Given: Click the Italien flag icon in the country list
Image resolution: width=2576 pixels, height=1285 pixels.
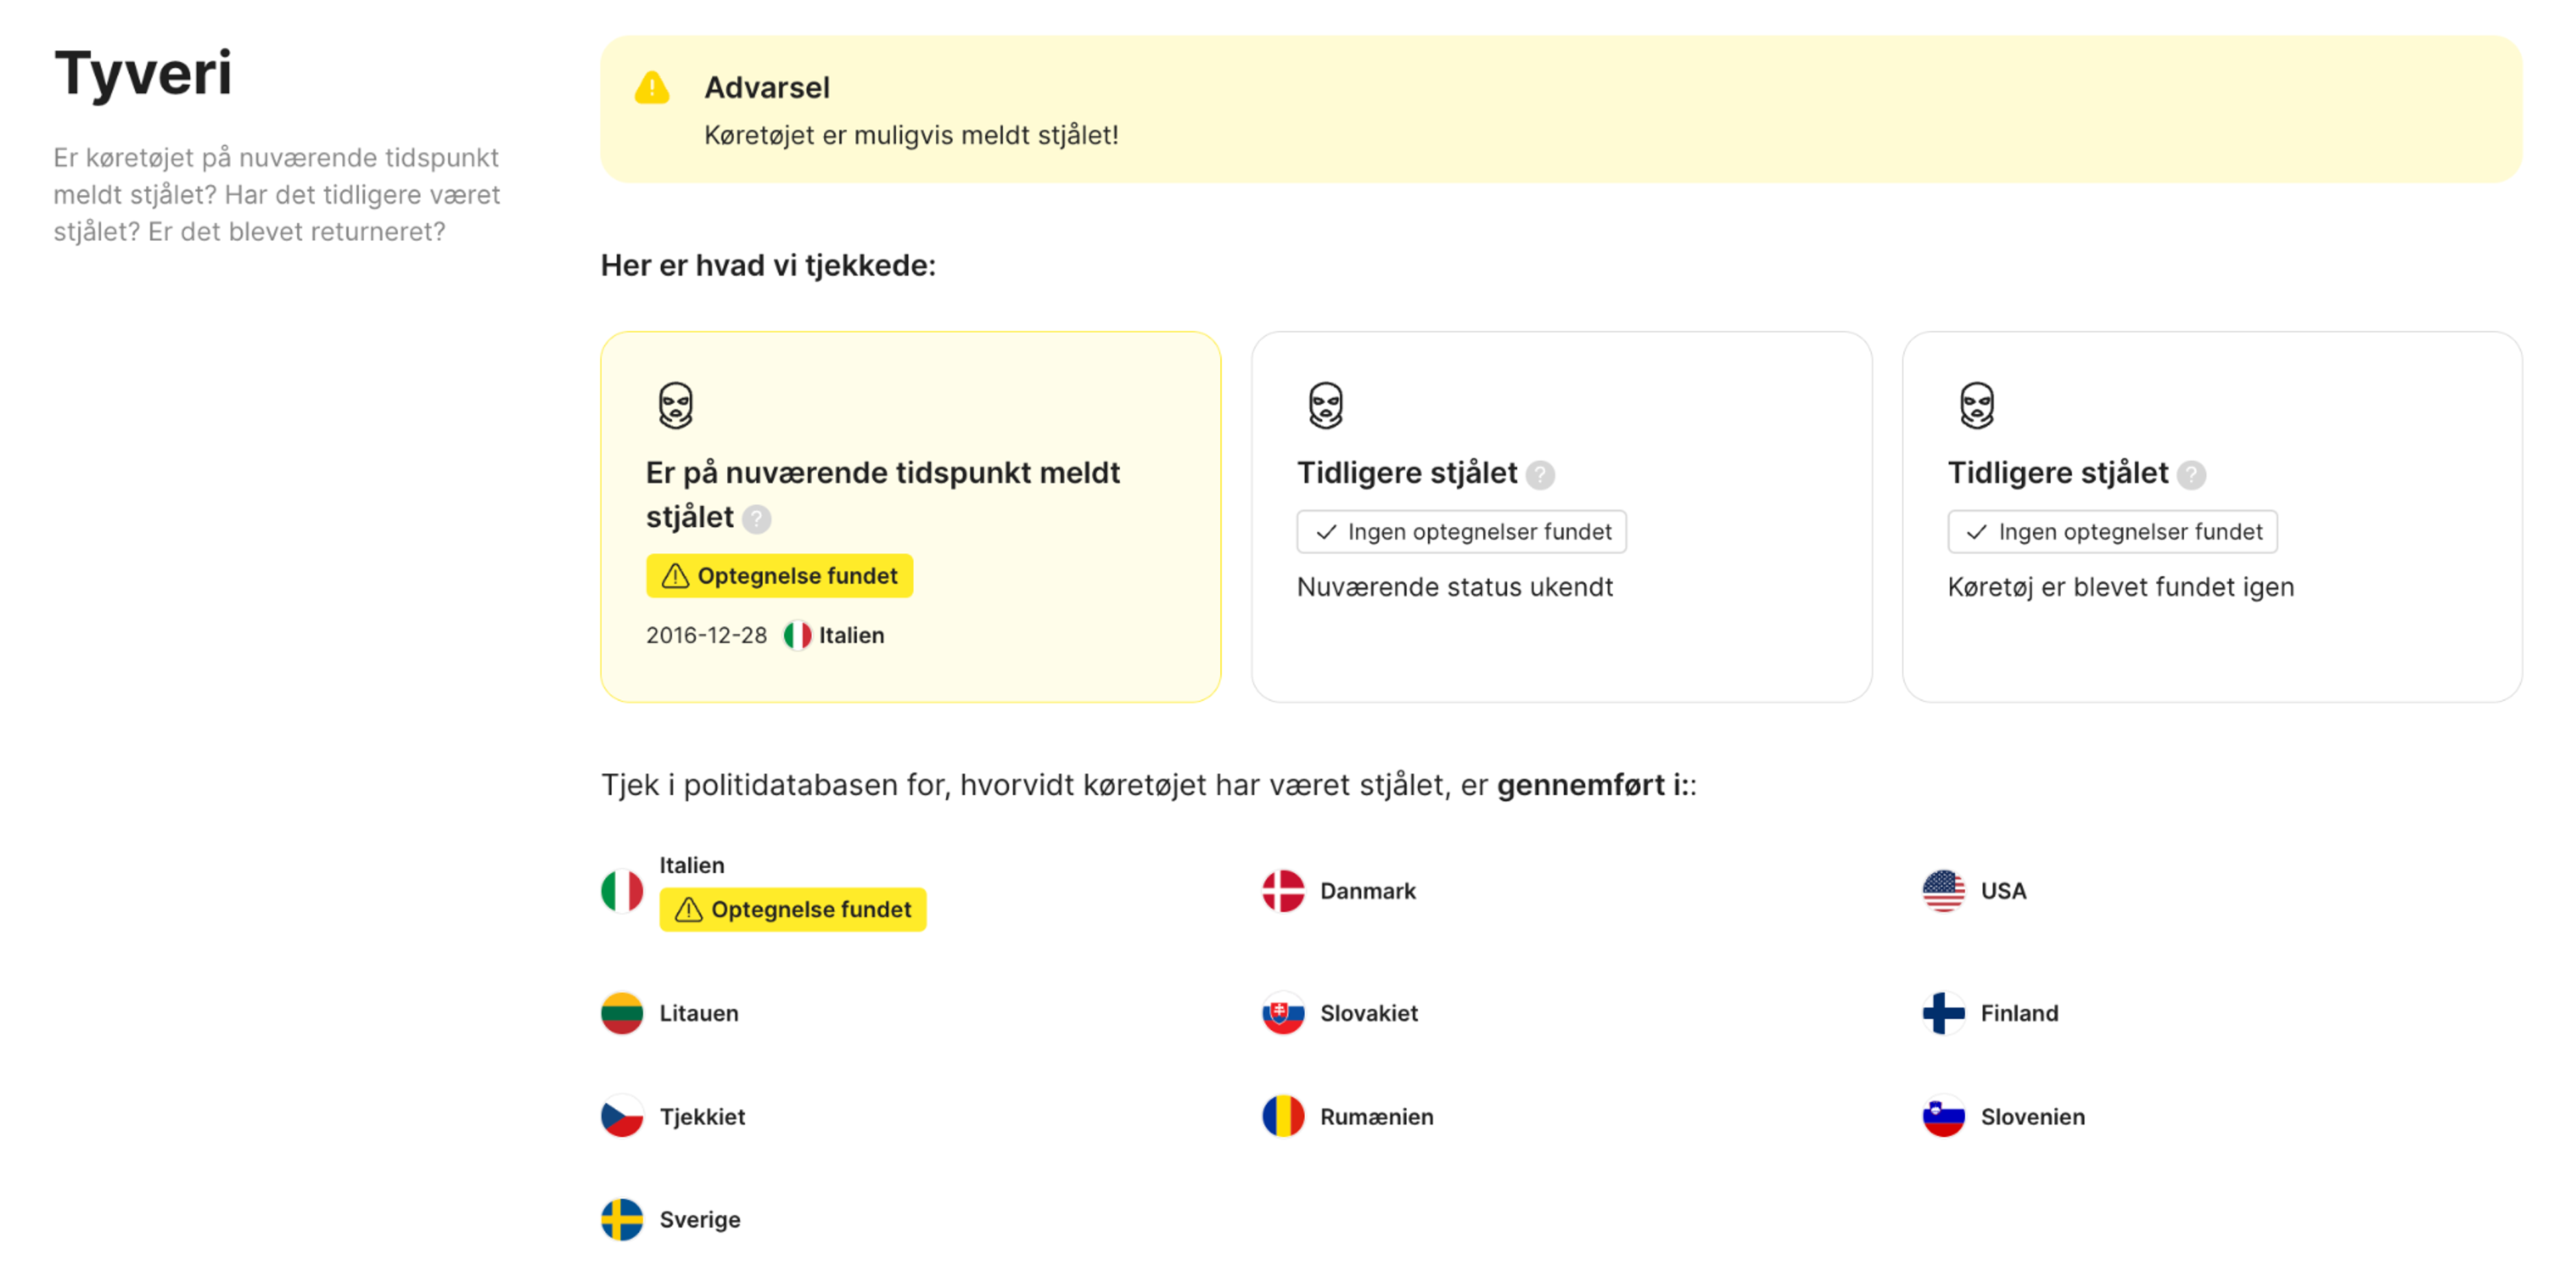Looking at the screenshot, I should [x=623, y=891].
